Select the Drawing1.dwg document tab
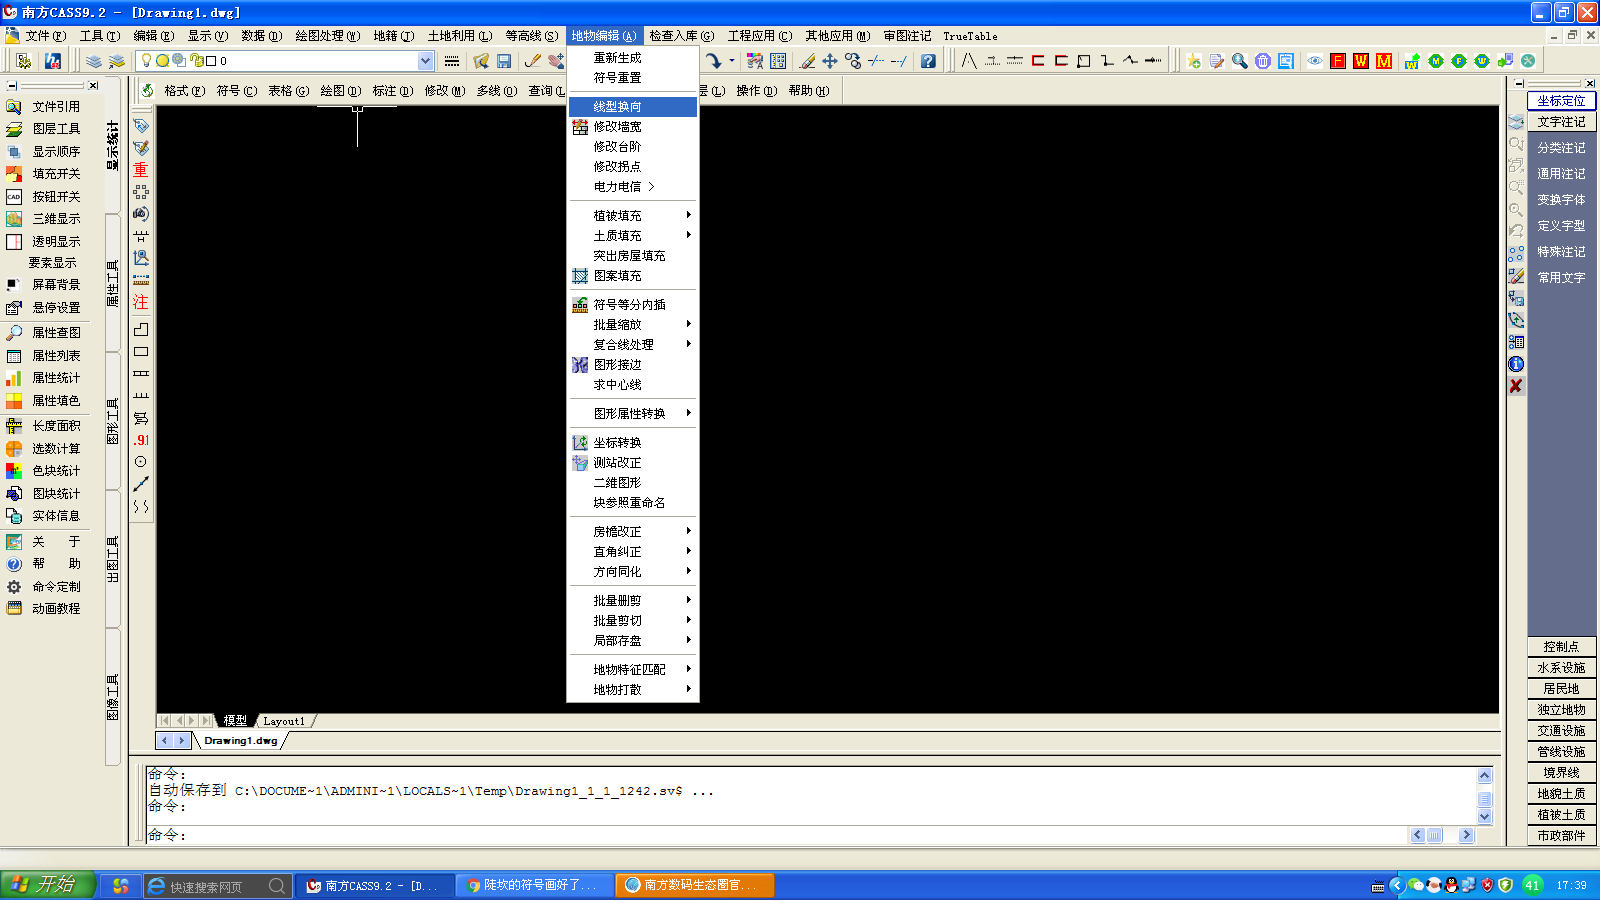Screen dimensions: 1600x900 click(x=241, y=741)
